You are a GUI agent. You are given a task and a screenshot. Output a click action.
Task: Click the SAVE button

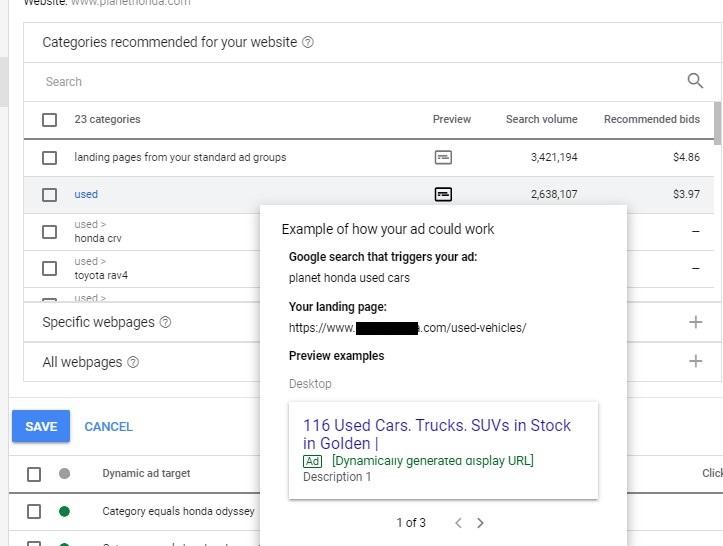pos(41,426)
